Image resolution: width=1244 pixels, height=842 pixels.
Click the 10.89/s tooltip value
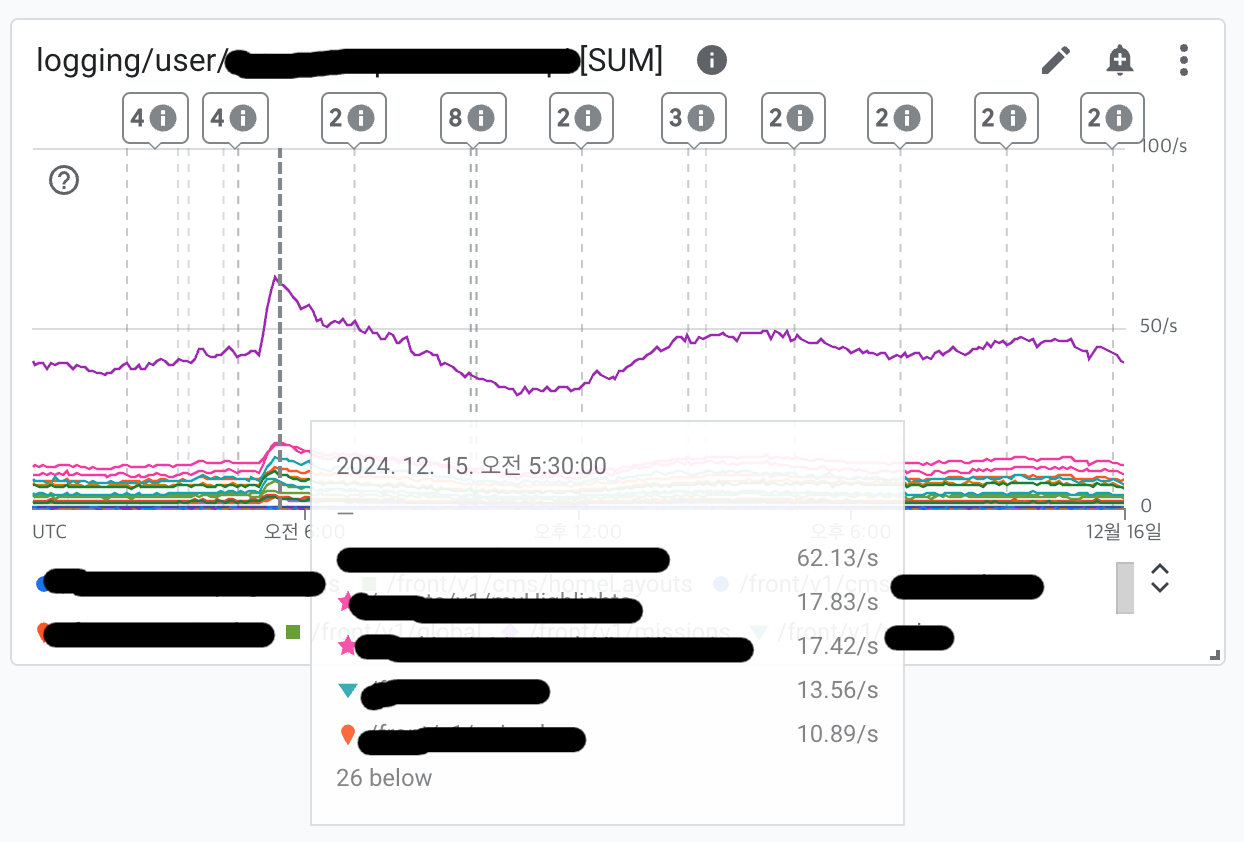pos(837,734)
